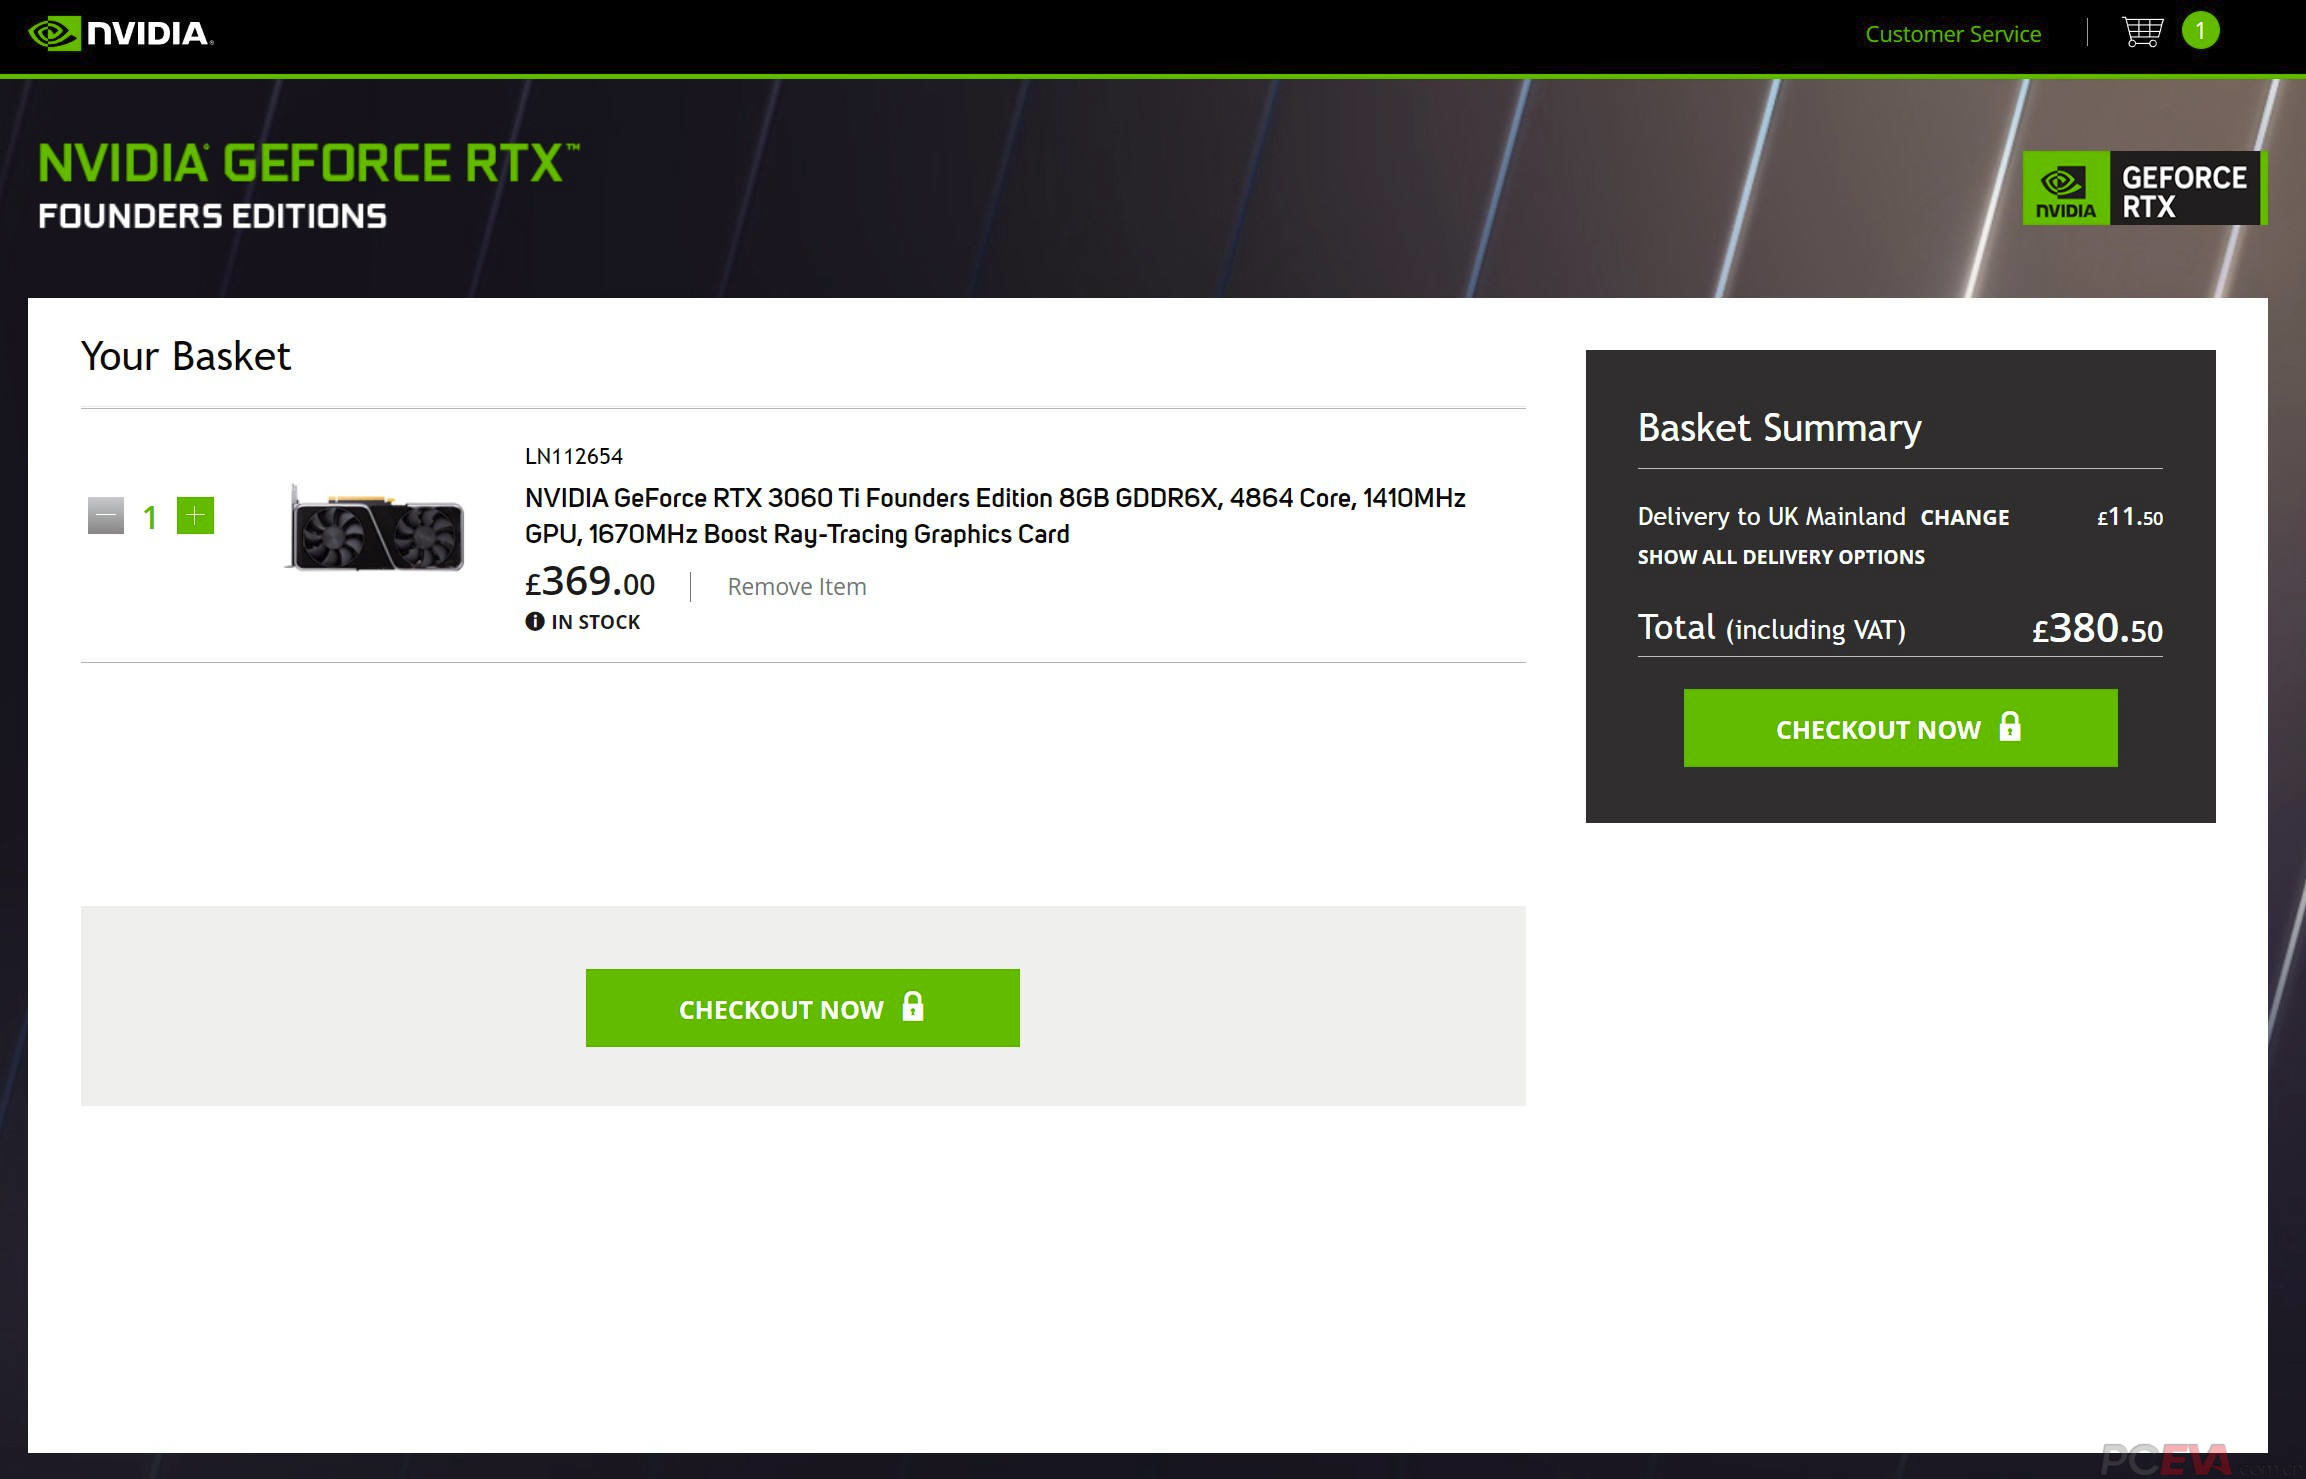2306x1479 pixels.
Task: Open the shopping cart icon
Action: pyautogui.click(x=2141, y=32)
